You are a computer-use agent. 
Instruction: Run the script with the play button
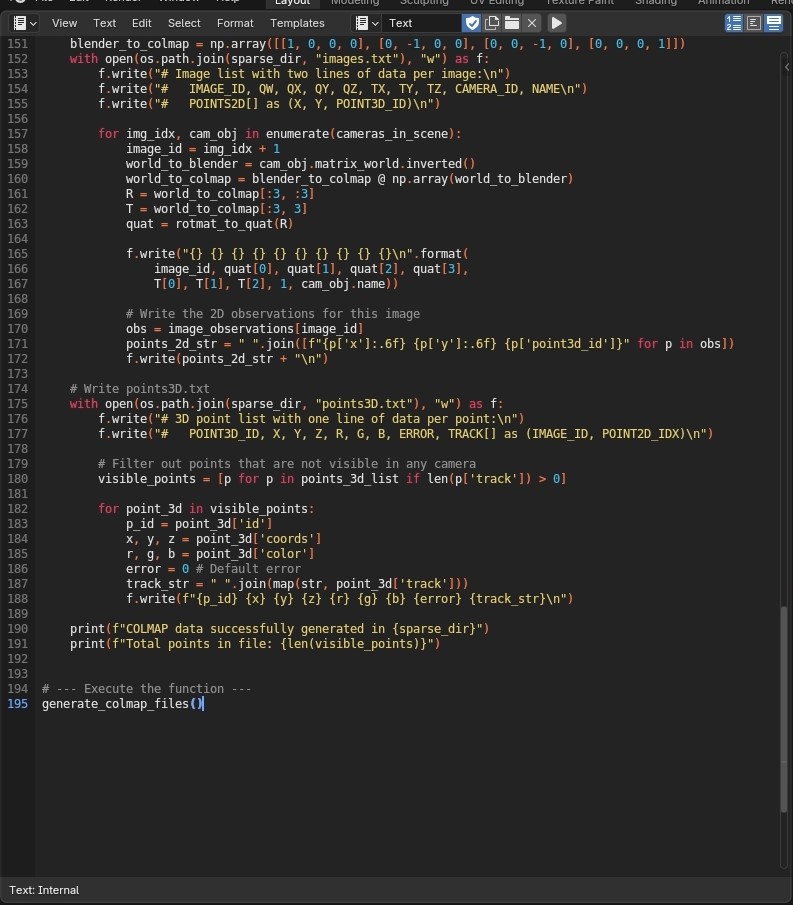click(x=557, y=23)
